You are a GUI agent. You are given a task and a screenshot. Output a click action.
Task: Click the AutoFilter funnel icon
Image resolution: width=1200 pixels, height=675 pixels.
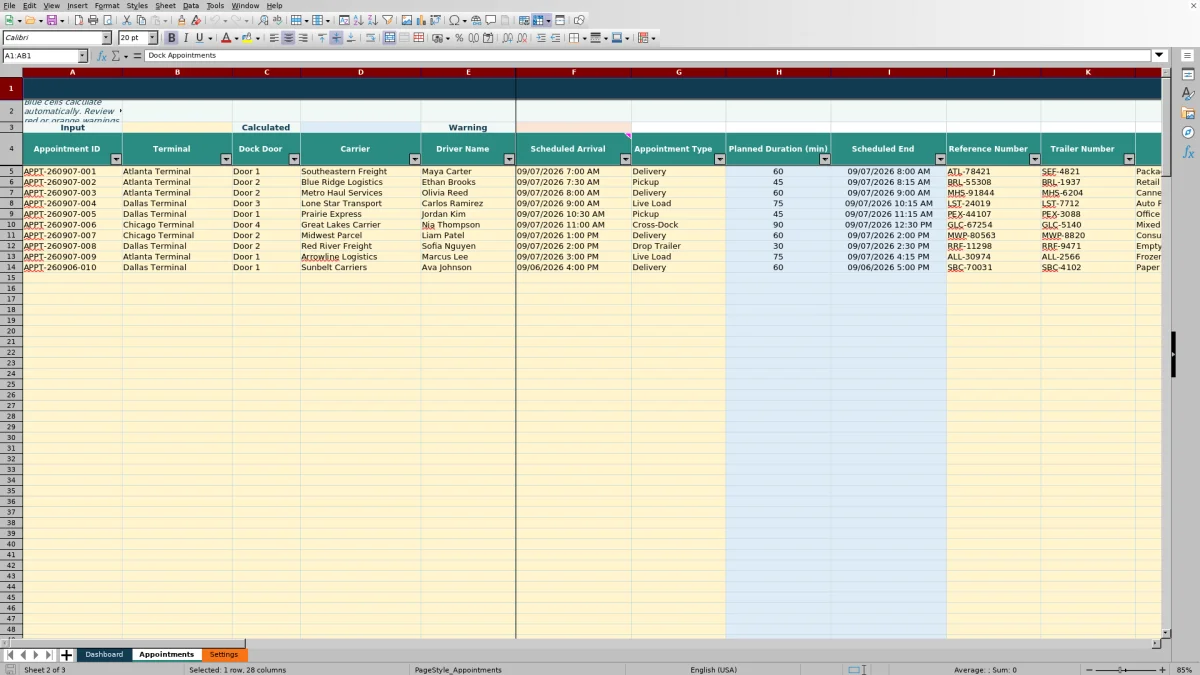click(387, 20)
